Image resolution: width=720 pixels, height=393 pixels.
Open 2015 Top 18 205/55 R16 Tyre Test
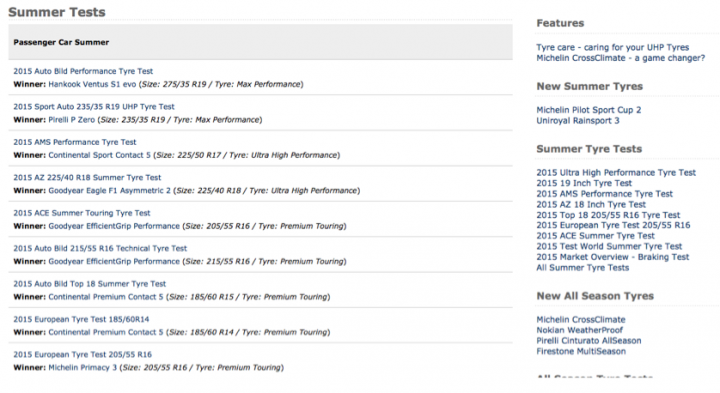click(x=608, y=215)
